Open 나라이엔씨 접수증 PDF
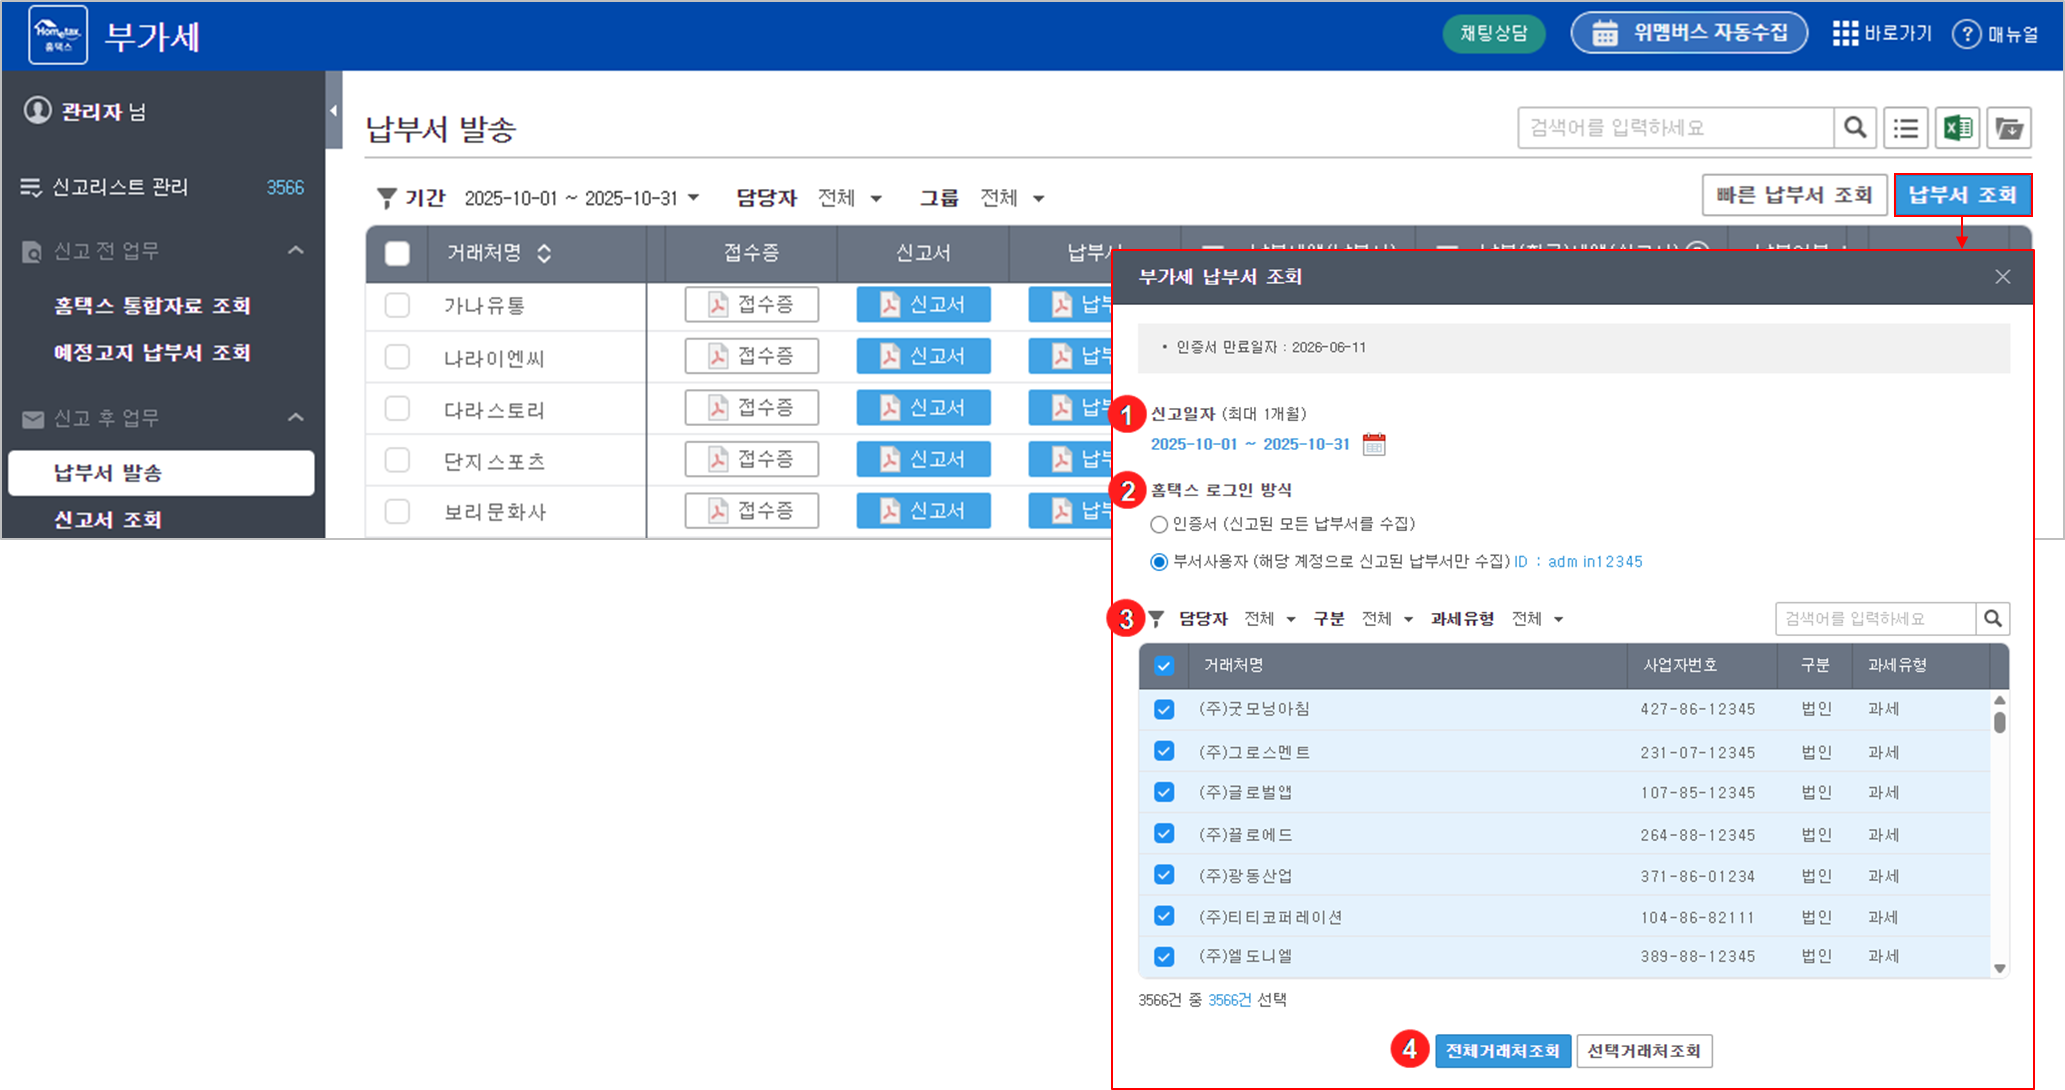Image resolution: width=2065 pixels, height=1090 pixels. point(752,356)
